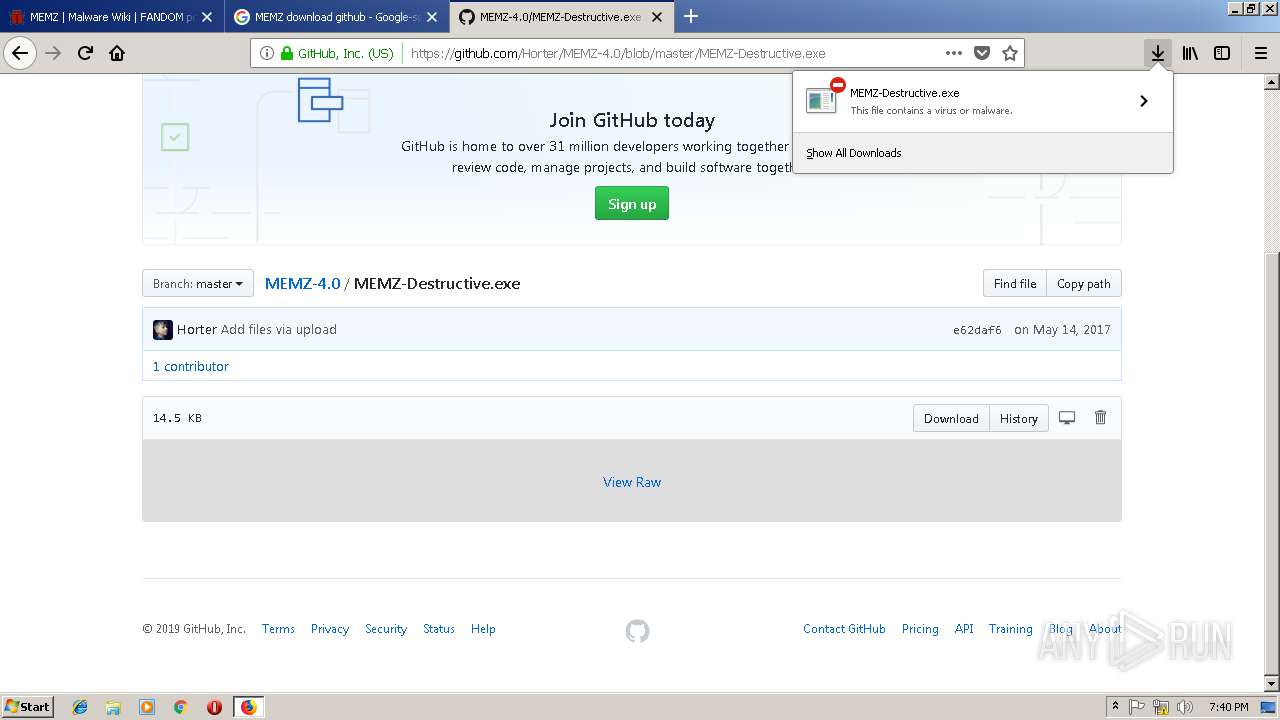Open the Status footer link
The height and width of the screenshot is (720, 1280).
(x=439, y=629)
